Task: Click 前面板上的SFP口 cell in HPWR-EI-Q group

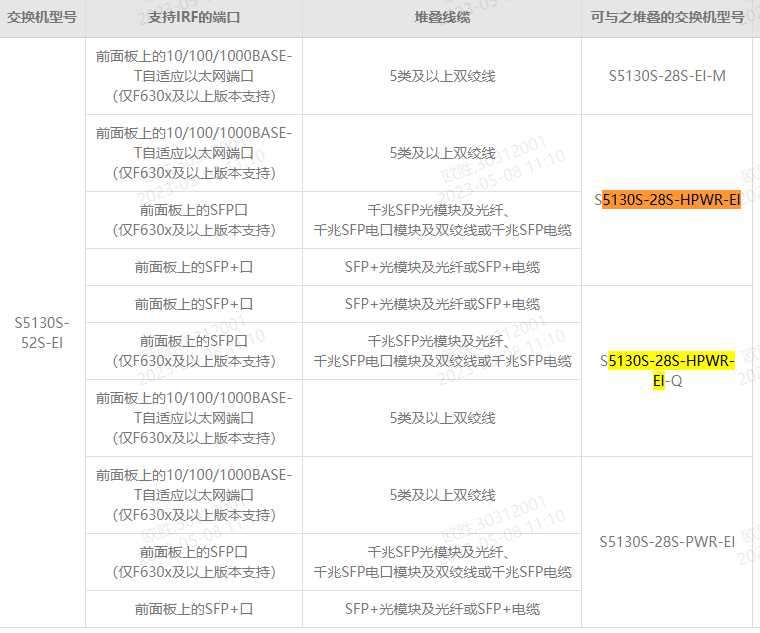Action: click(x=194, y=351)
